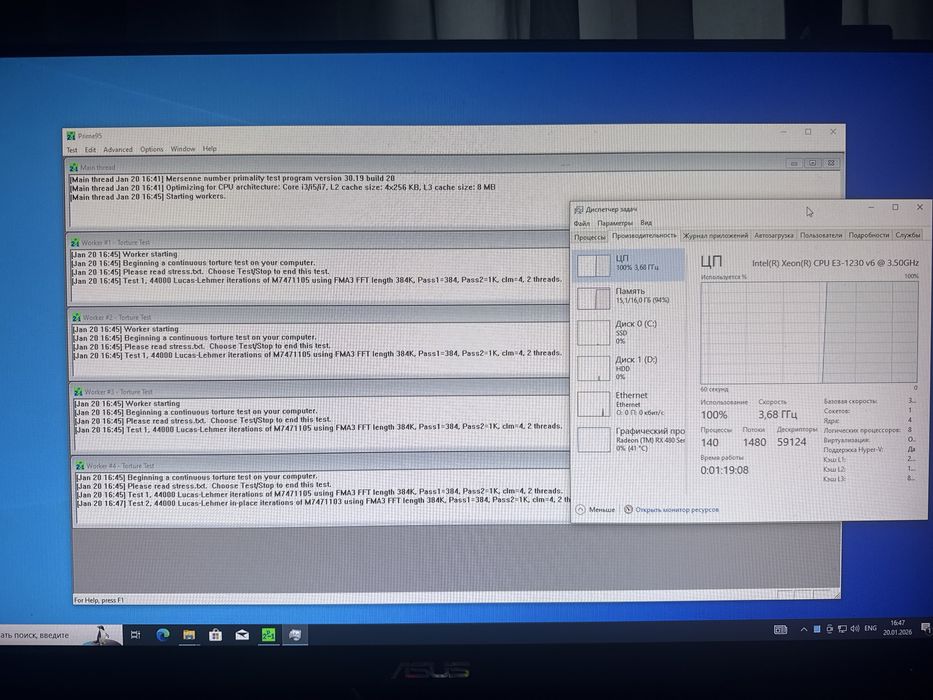Click the Intel Xeon E3-1230 v6 CPU name
This screenshot has height=700, width=933.
[835, 262]
